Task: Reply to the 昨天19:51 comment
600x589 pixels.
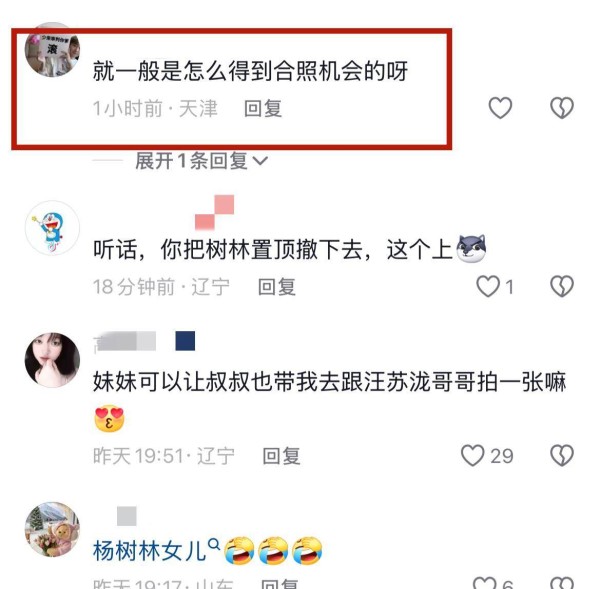Action: coord(281,456)
